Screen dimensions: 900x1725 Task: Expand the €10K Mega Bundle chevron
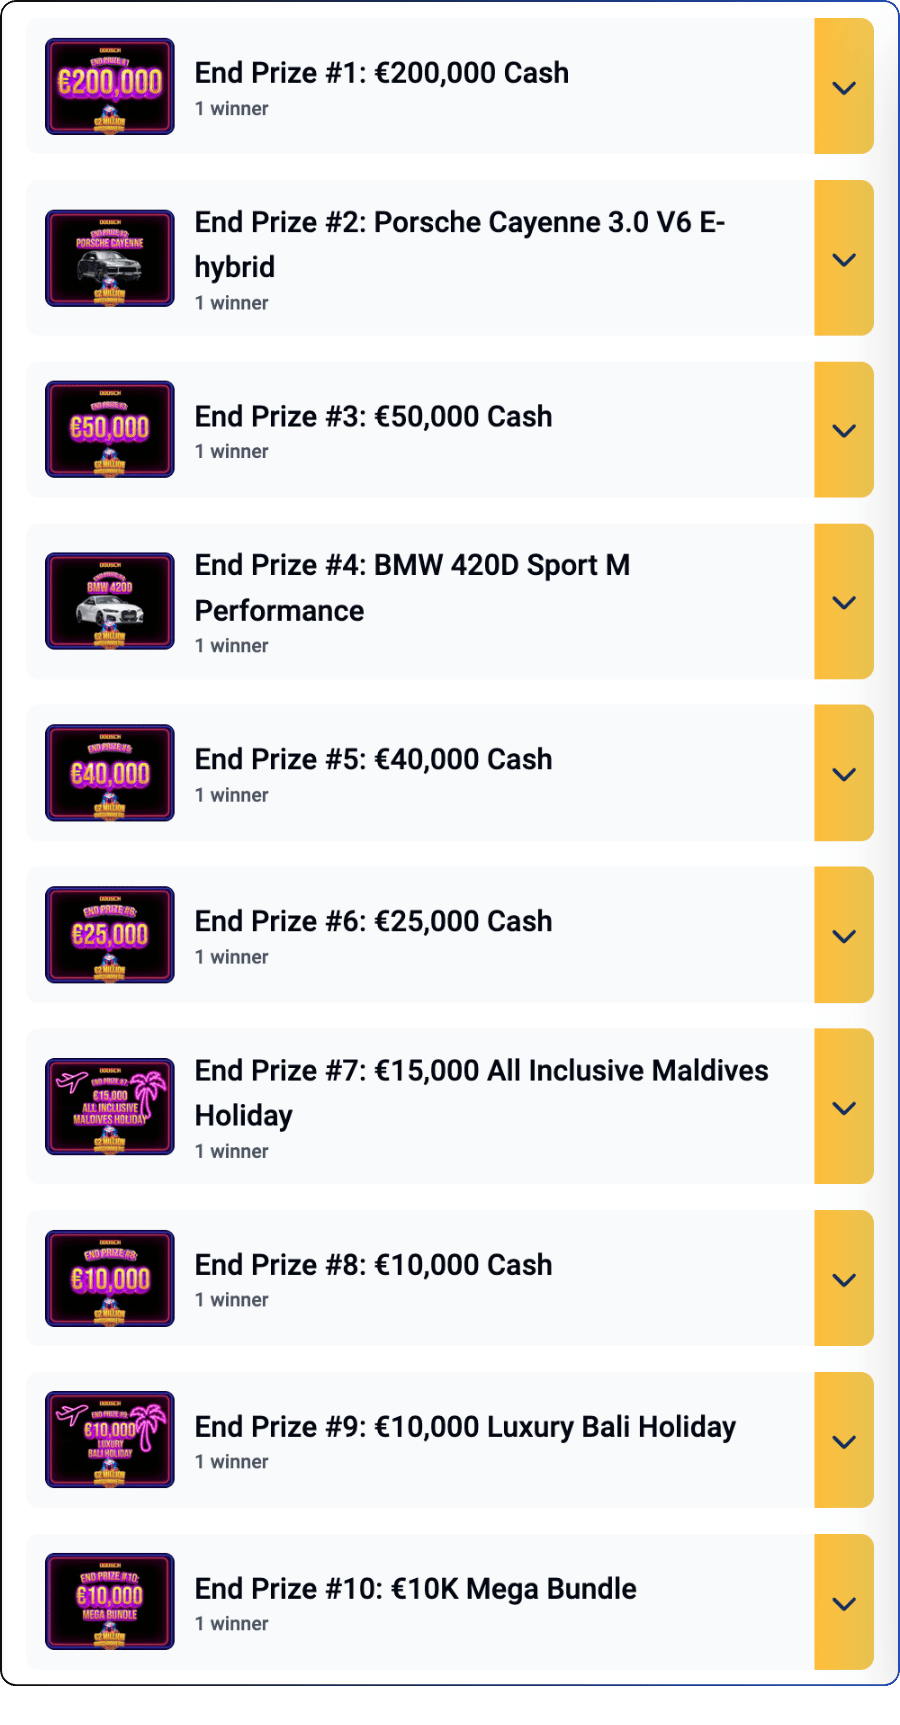(844, 1603)
